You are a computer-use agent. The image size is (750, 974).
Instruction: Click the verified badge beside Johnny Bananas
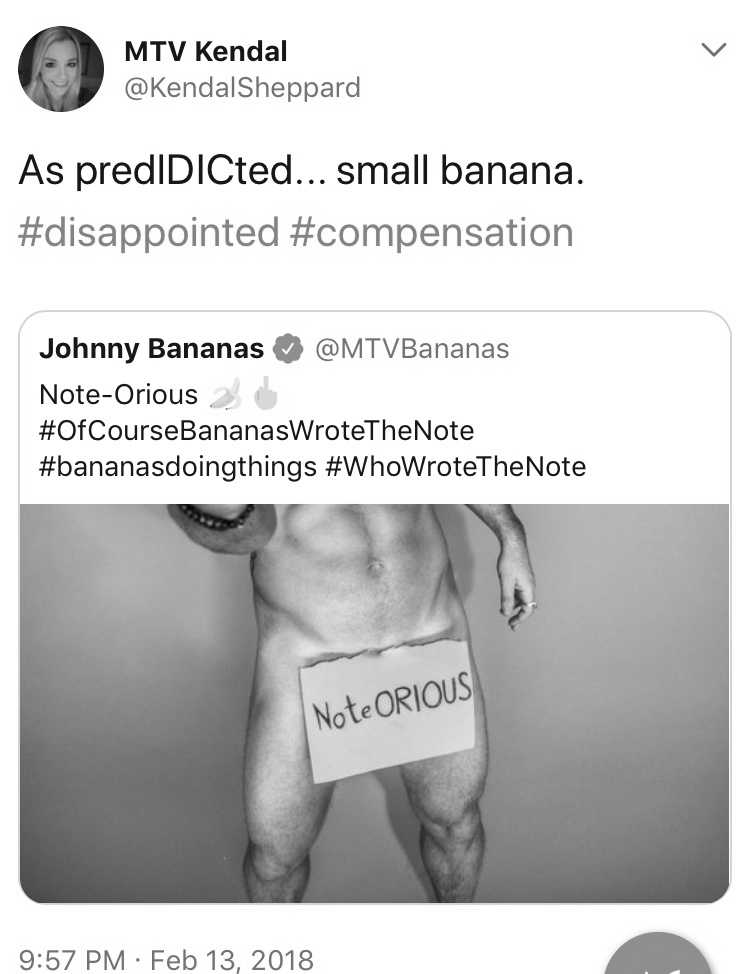coord(288,348)
